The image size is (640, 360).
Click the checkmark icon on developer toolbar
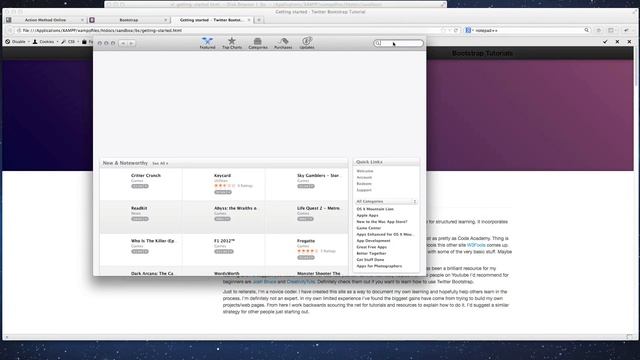605,42
